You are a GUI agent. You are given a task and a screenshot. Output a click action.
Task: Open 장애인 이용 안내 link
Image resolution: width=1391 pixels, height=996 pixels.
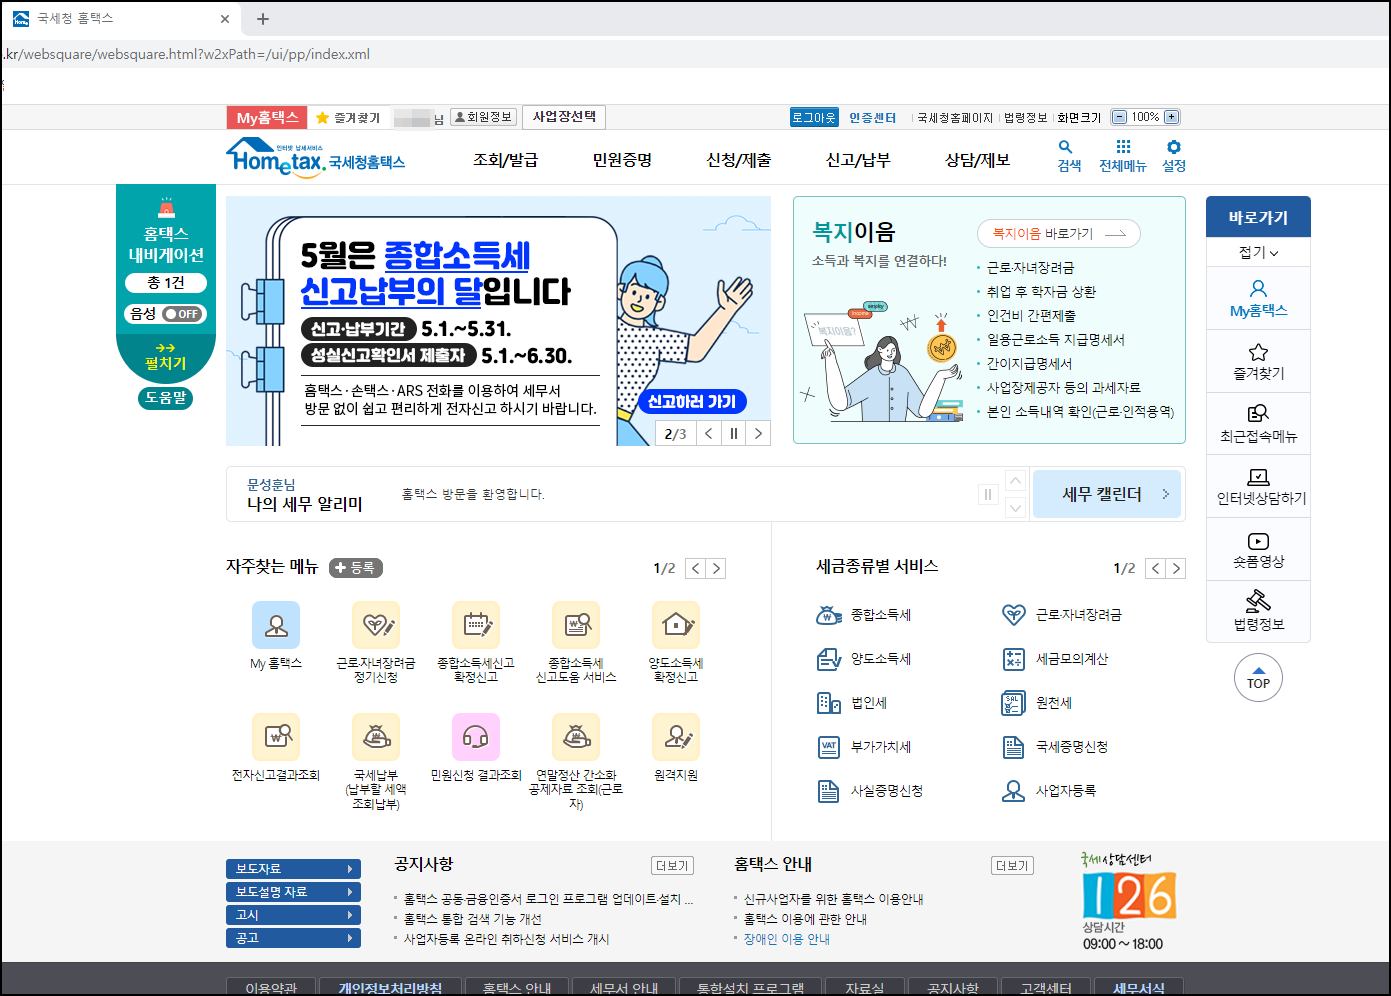(787, 939)
